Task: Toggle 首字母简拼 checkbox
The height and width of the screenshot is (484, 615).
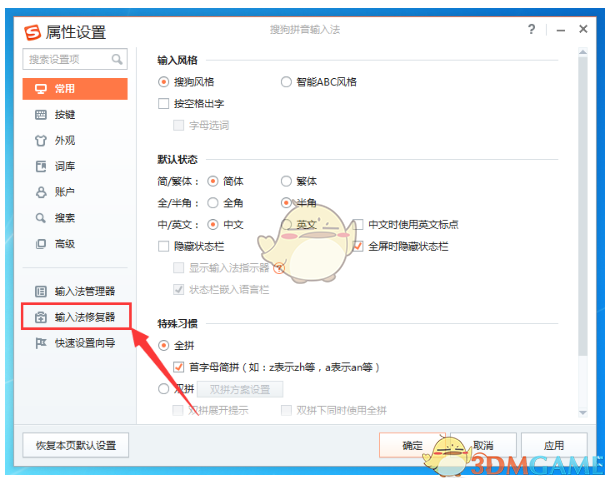Action: click(178, 367)
